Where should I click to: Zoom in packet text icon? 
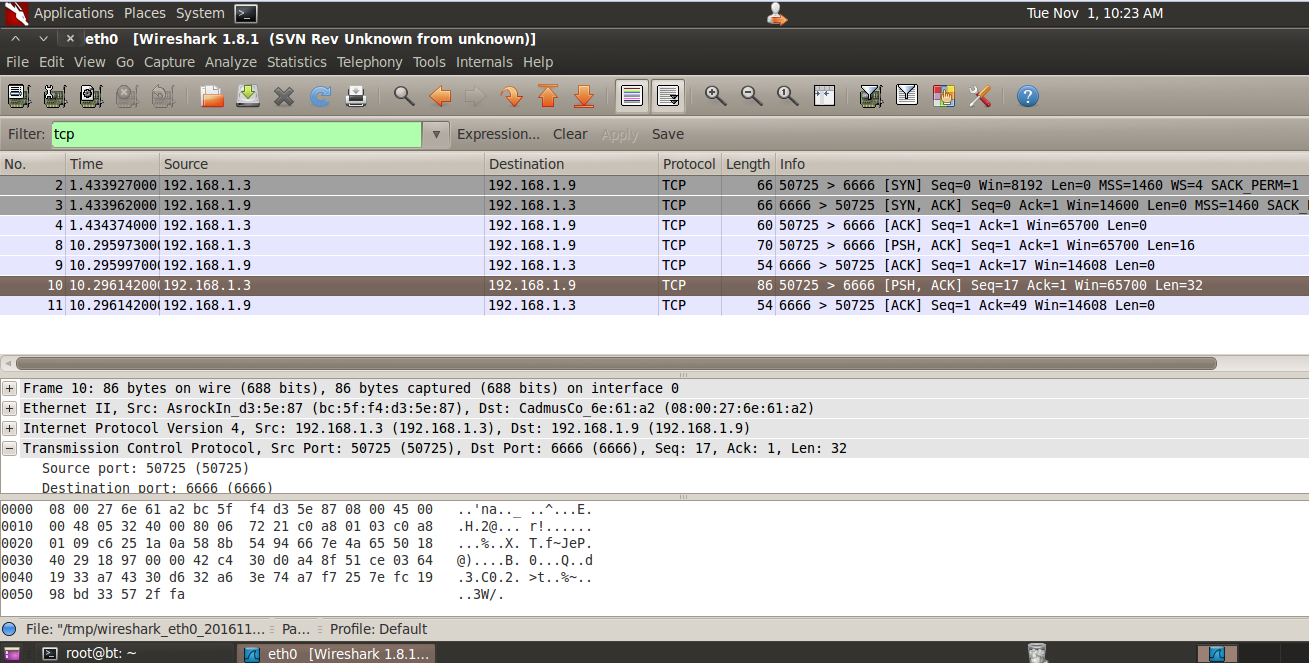(716, 96)
